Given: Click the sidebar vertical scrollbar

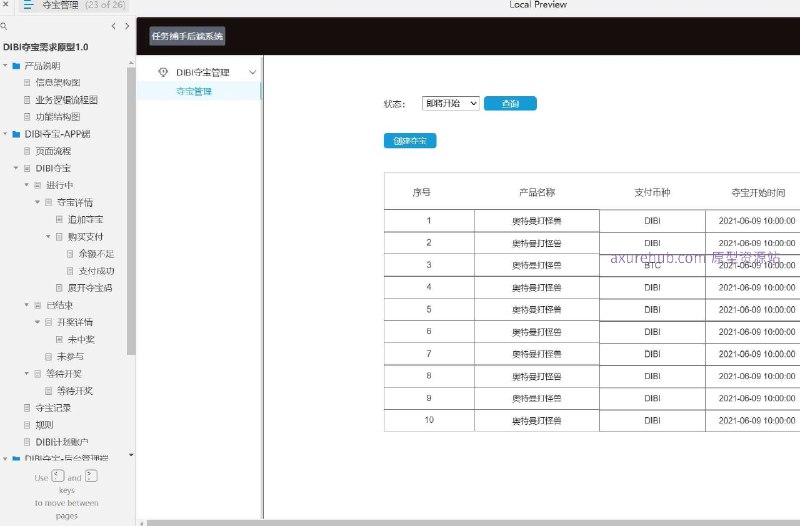Looking at the screenshot, I should (131, 210).
